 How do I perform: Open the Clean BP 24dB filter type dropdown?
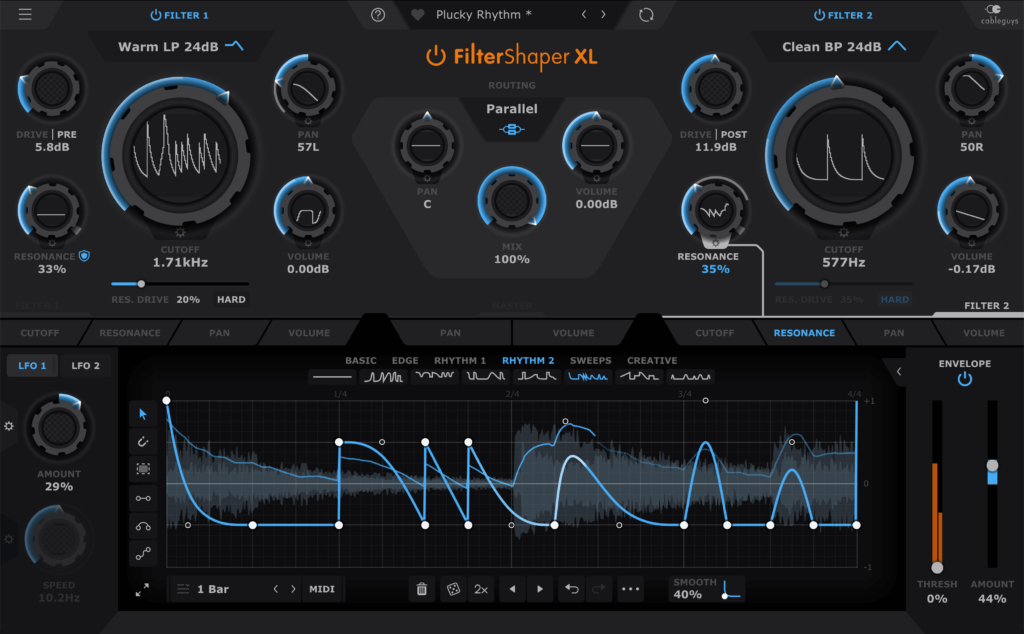844,46
